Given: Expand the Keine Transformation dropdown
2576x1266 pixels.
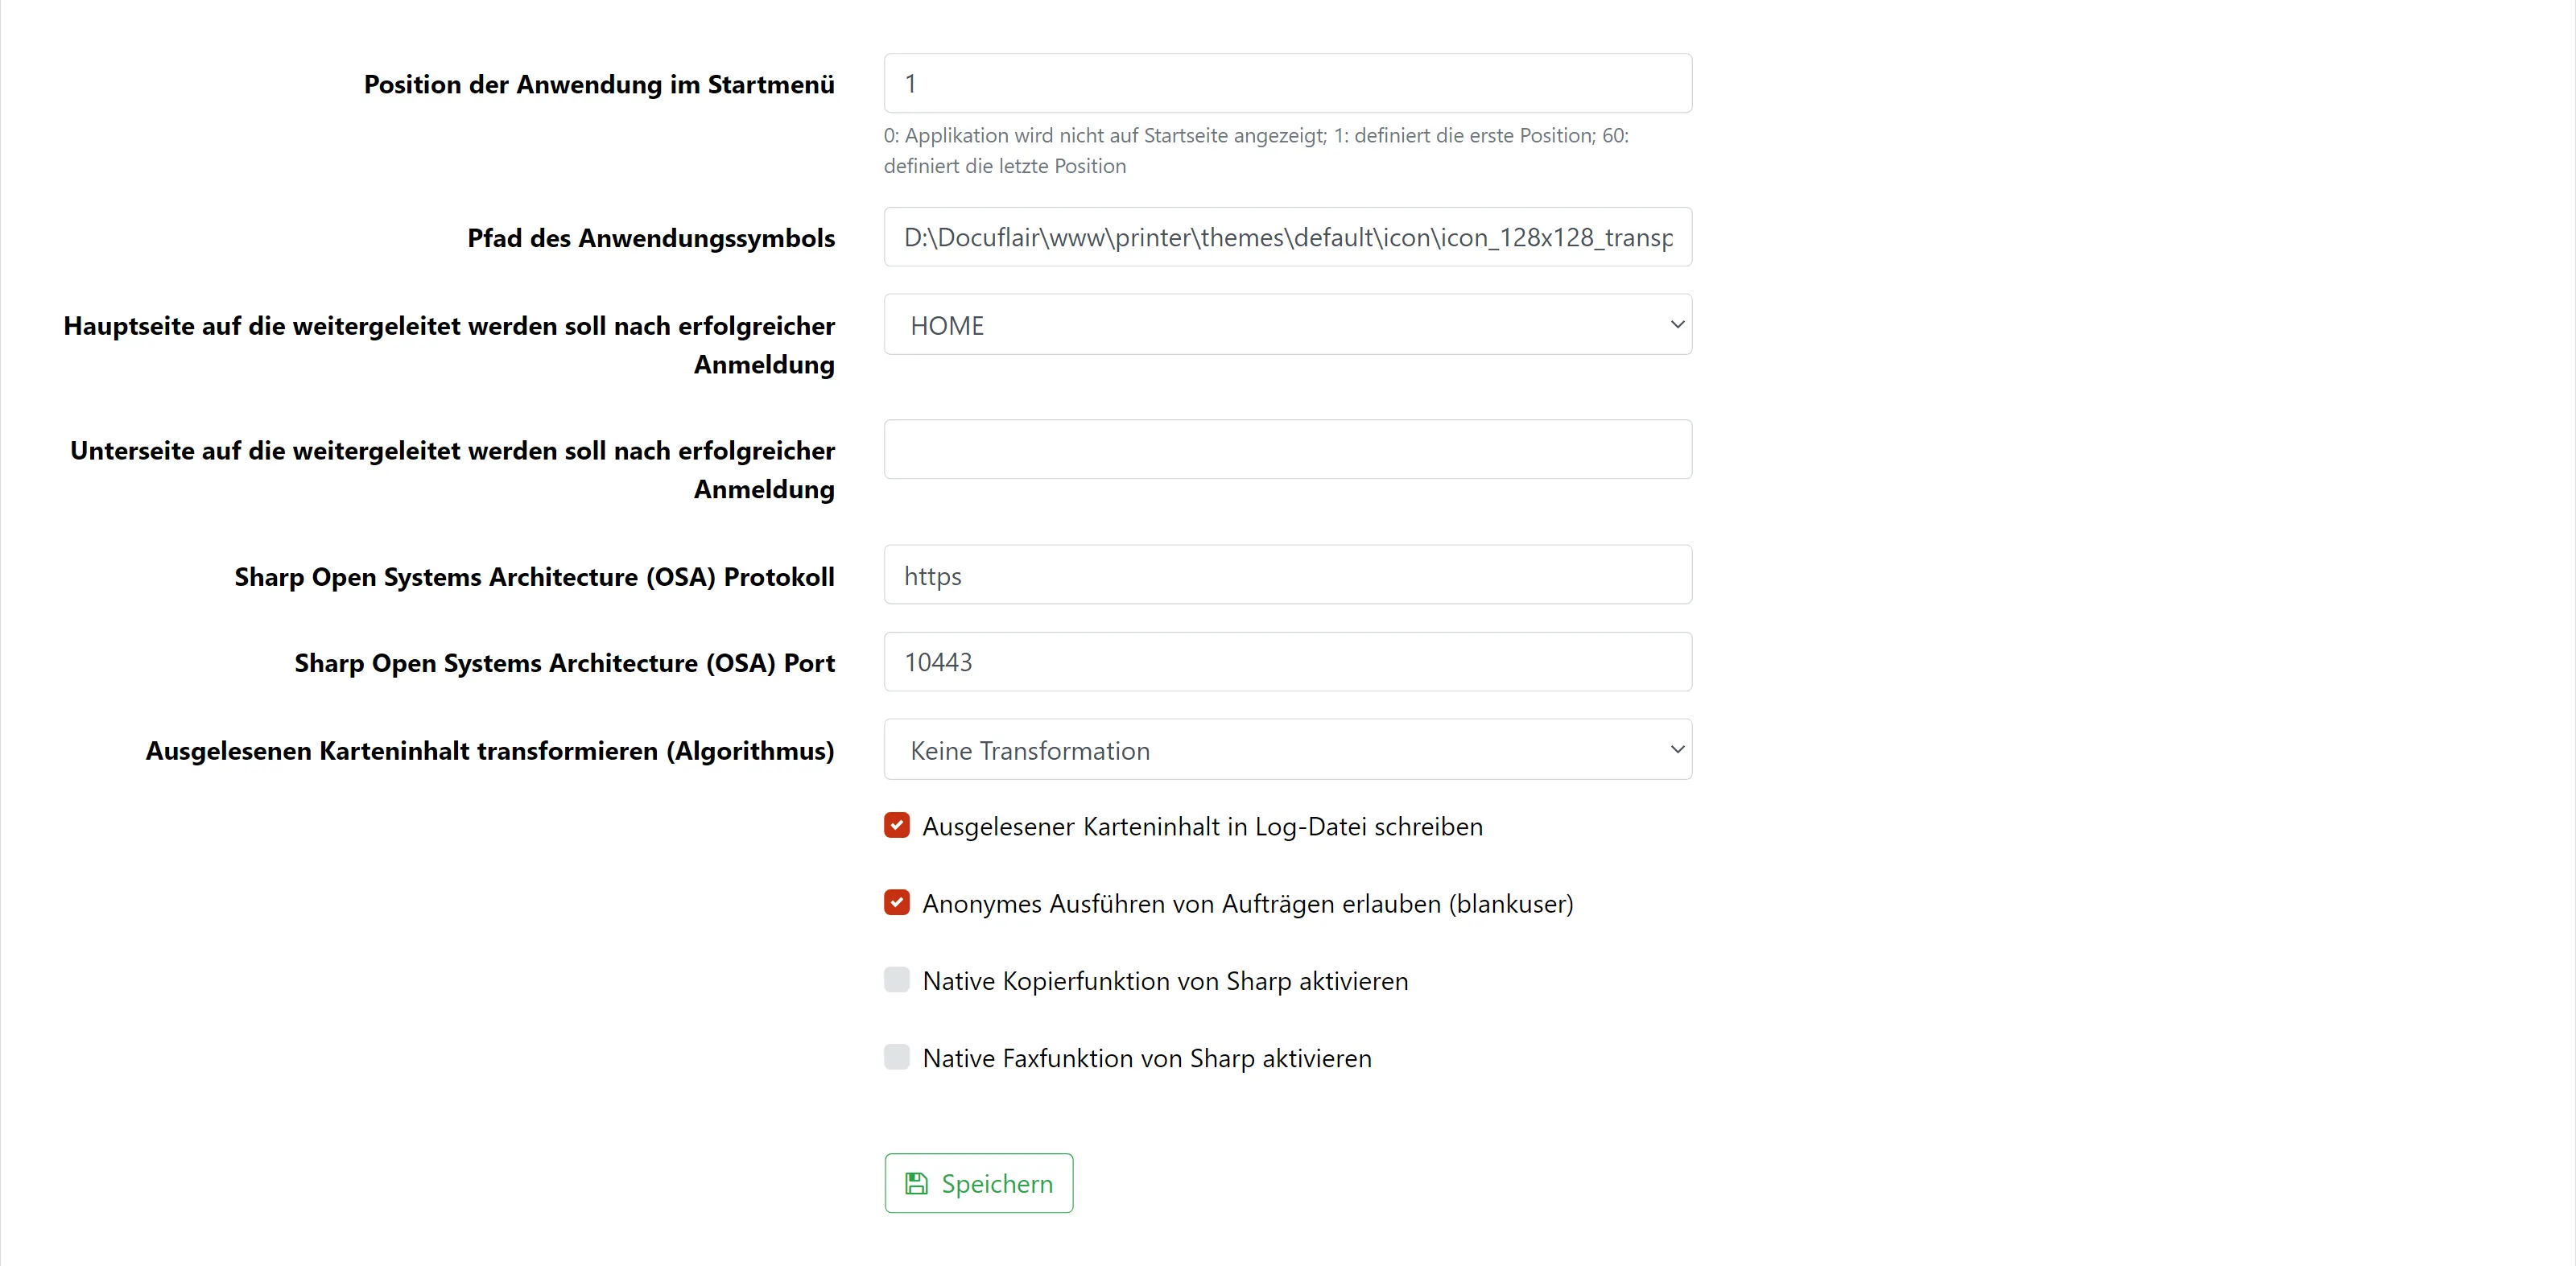Looking at the screenshot, I should (x=1286, y=750).
